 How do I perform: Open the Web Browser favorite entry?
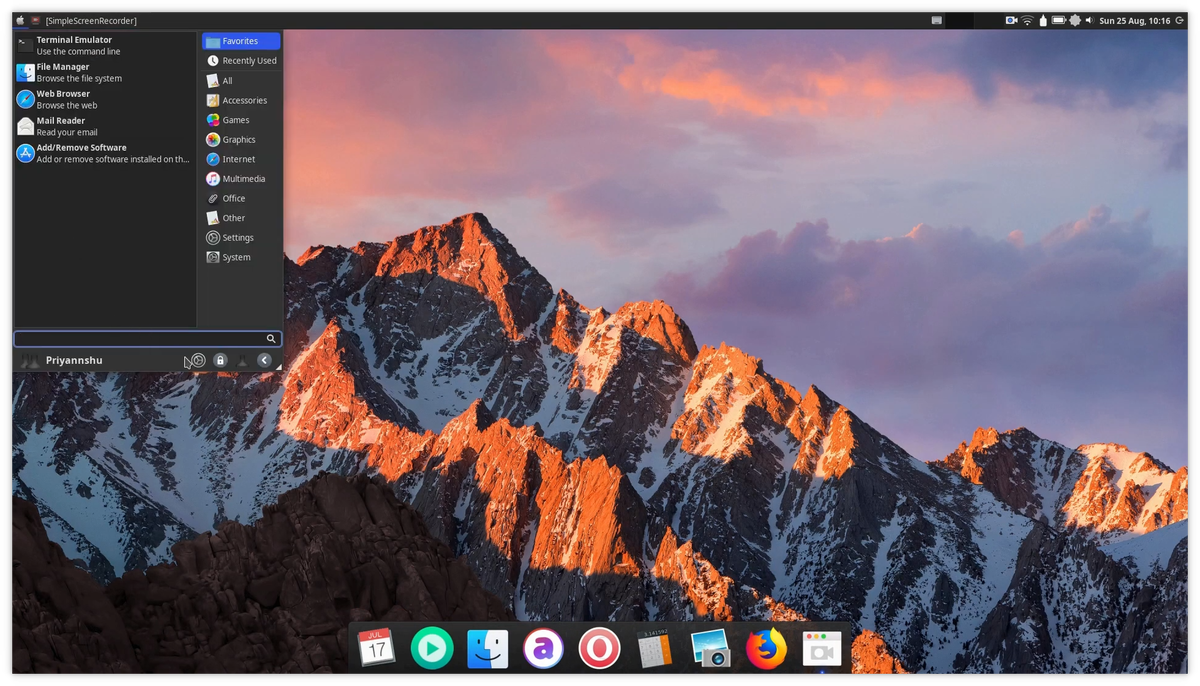(105, 99)
